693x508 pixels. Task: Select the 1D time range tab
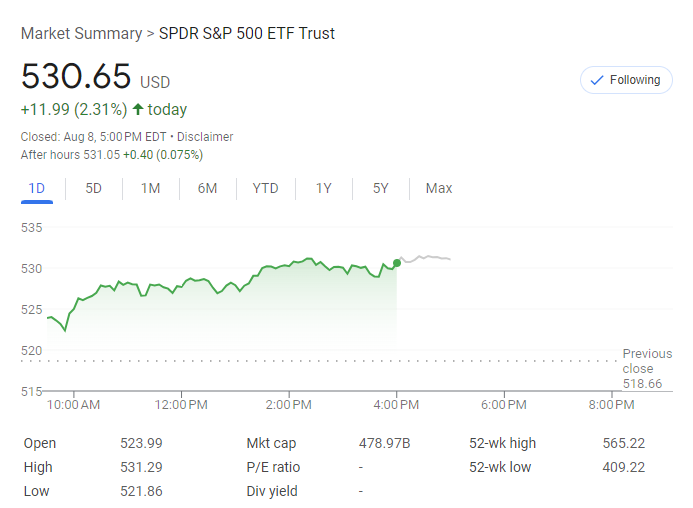(37, 188)
